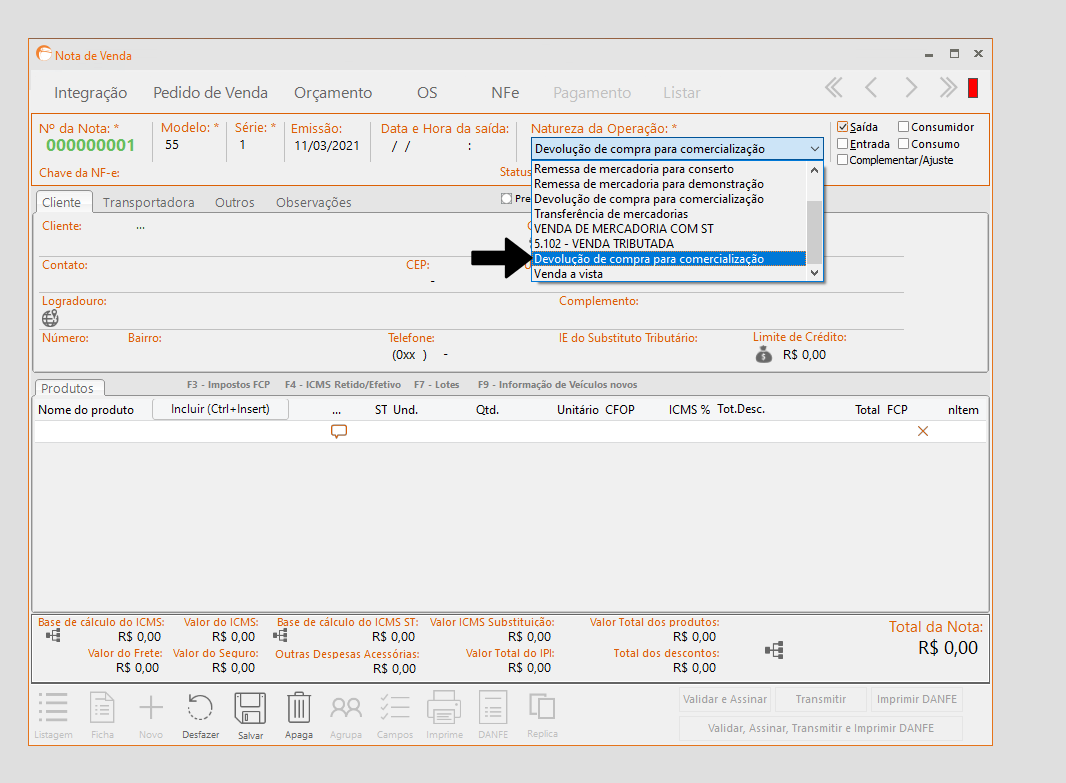Click the dropdown list scrollbar thumb
Screen dimensions: 1066x783
tap(814, 232)
